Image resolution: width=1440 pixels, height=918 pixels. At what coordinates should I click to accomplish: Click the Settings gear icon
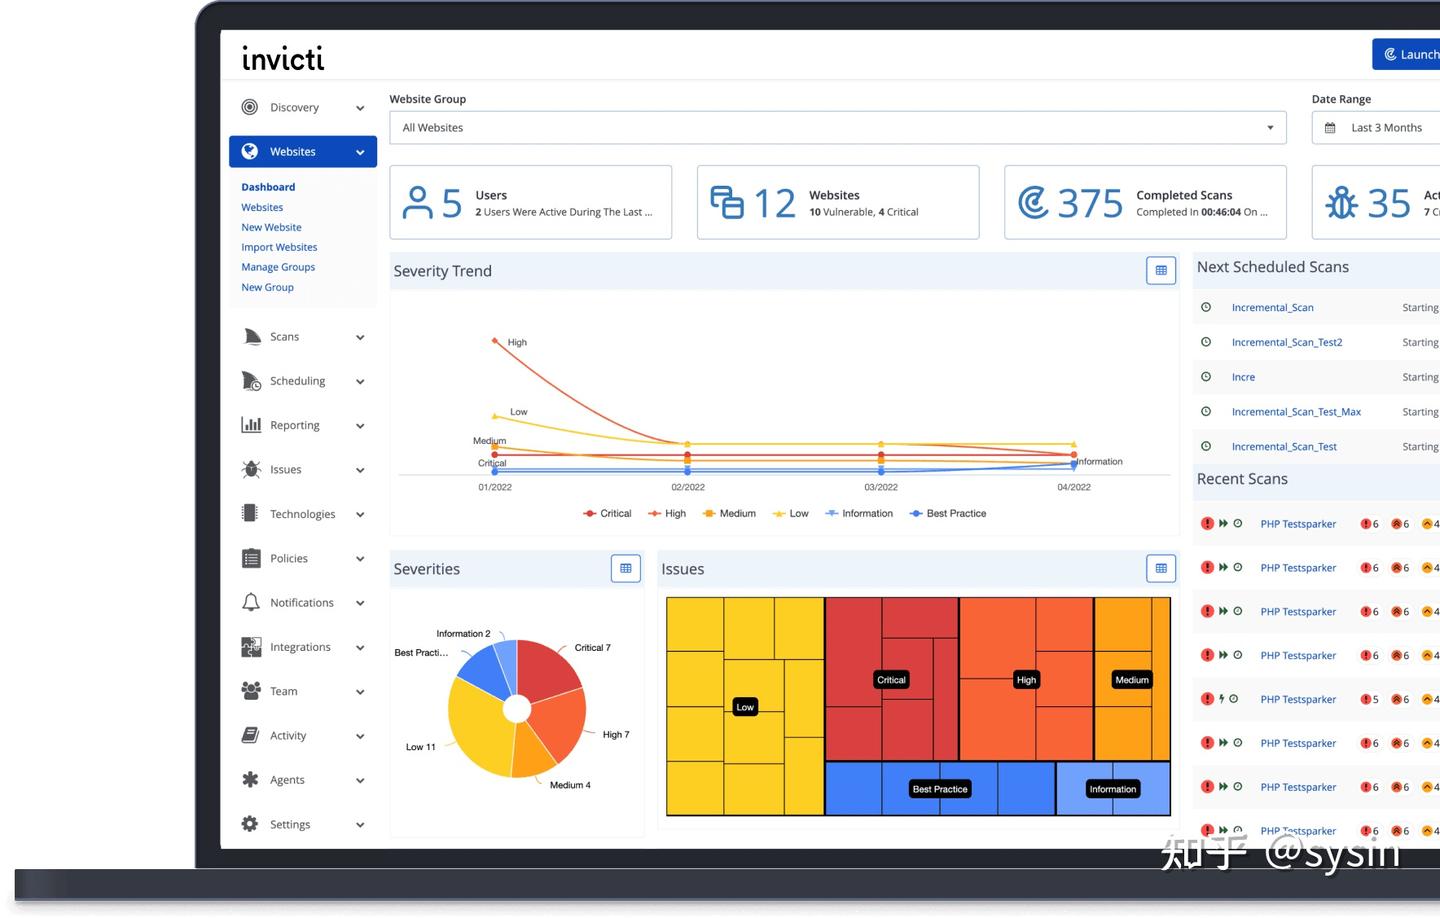250,824
